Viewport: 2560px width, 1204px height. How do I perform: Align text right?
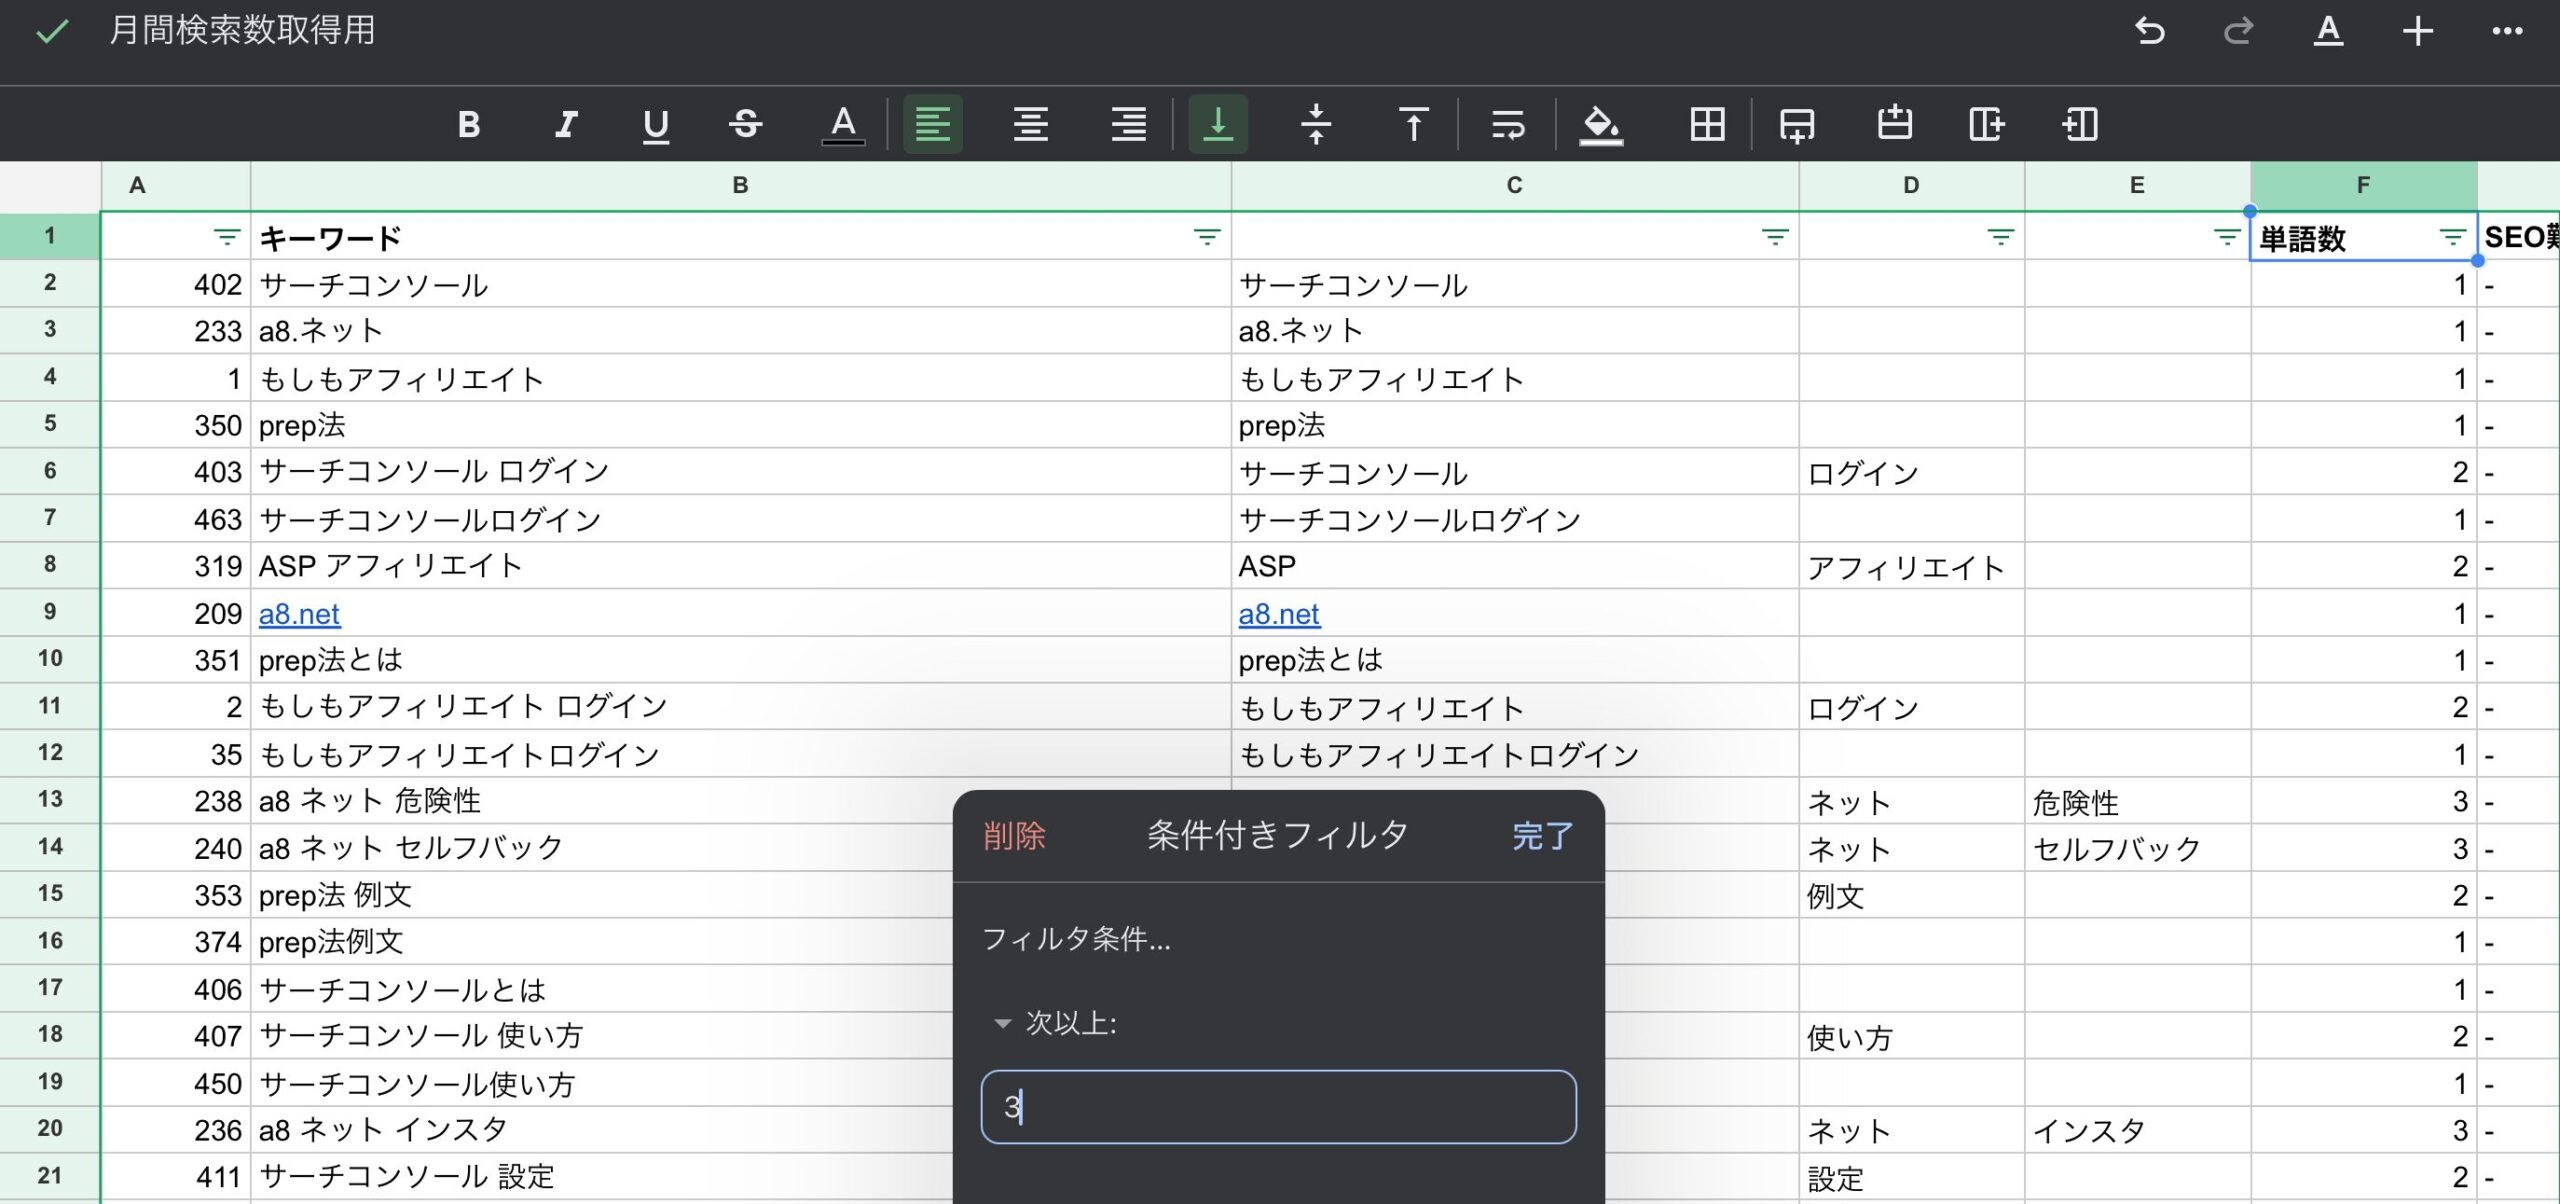[x=1129, y=124]
